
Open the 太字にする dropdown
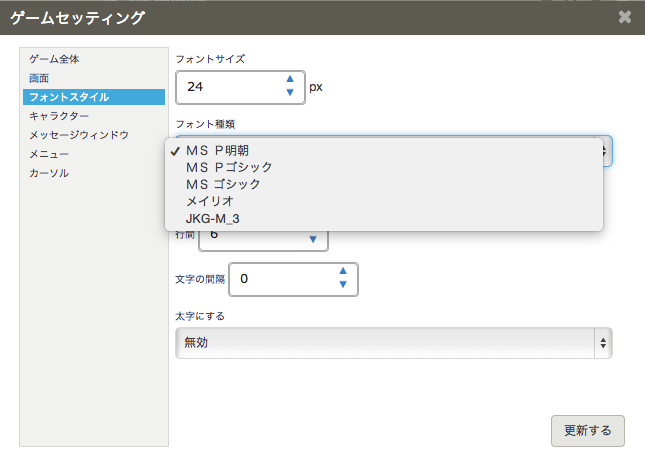[x=393, y=342]
